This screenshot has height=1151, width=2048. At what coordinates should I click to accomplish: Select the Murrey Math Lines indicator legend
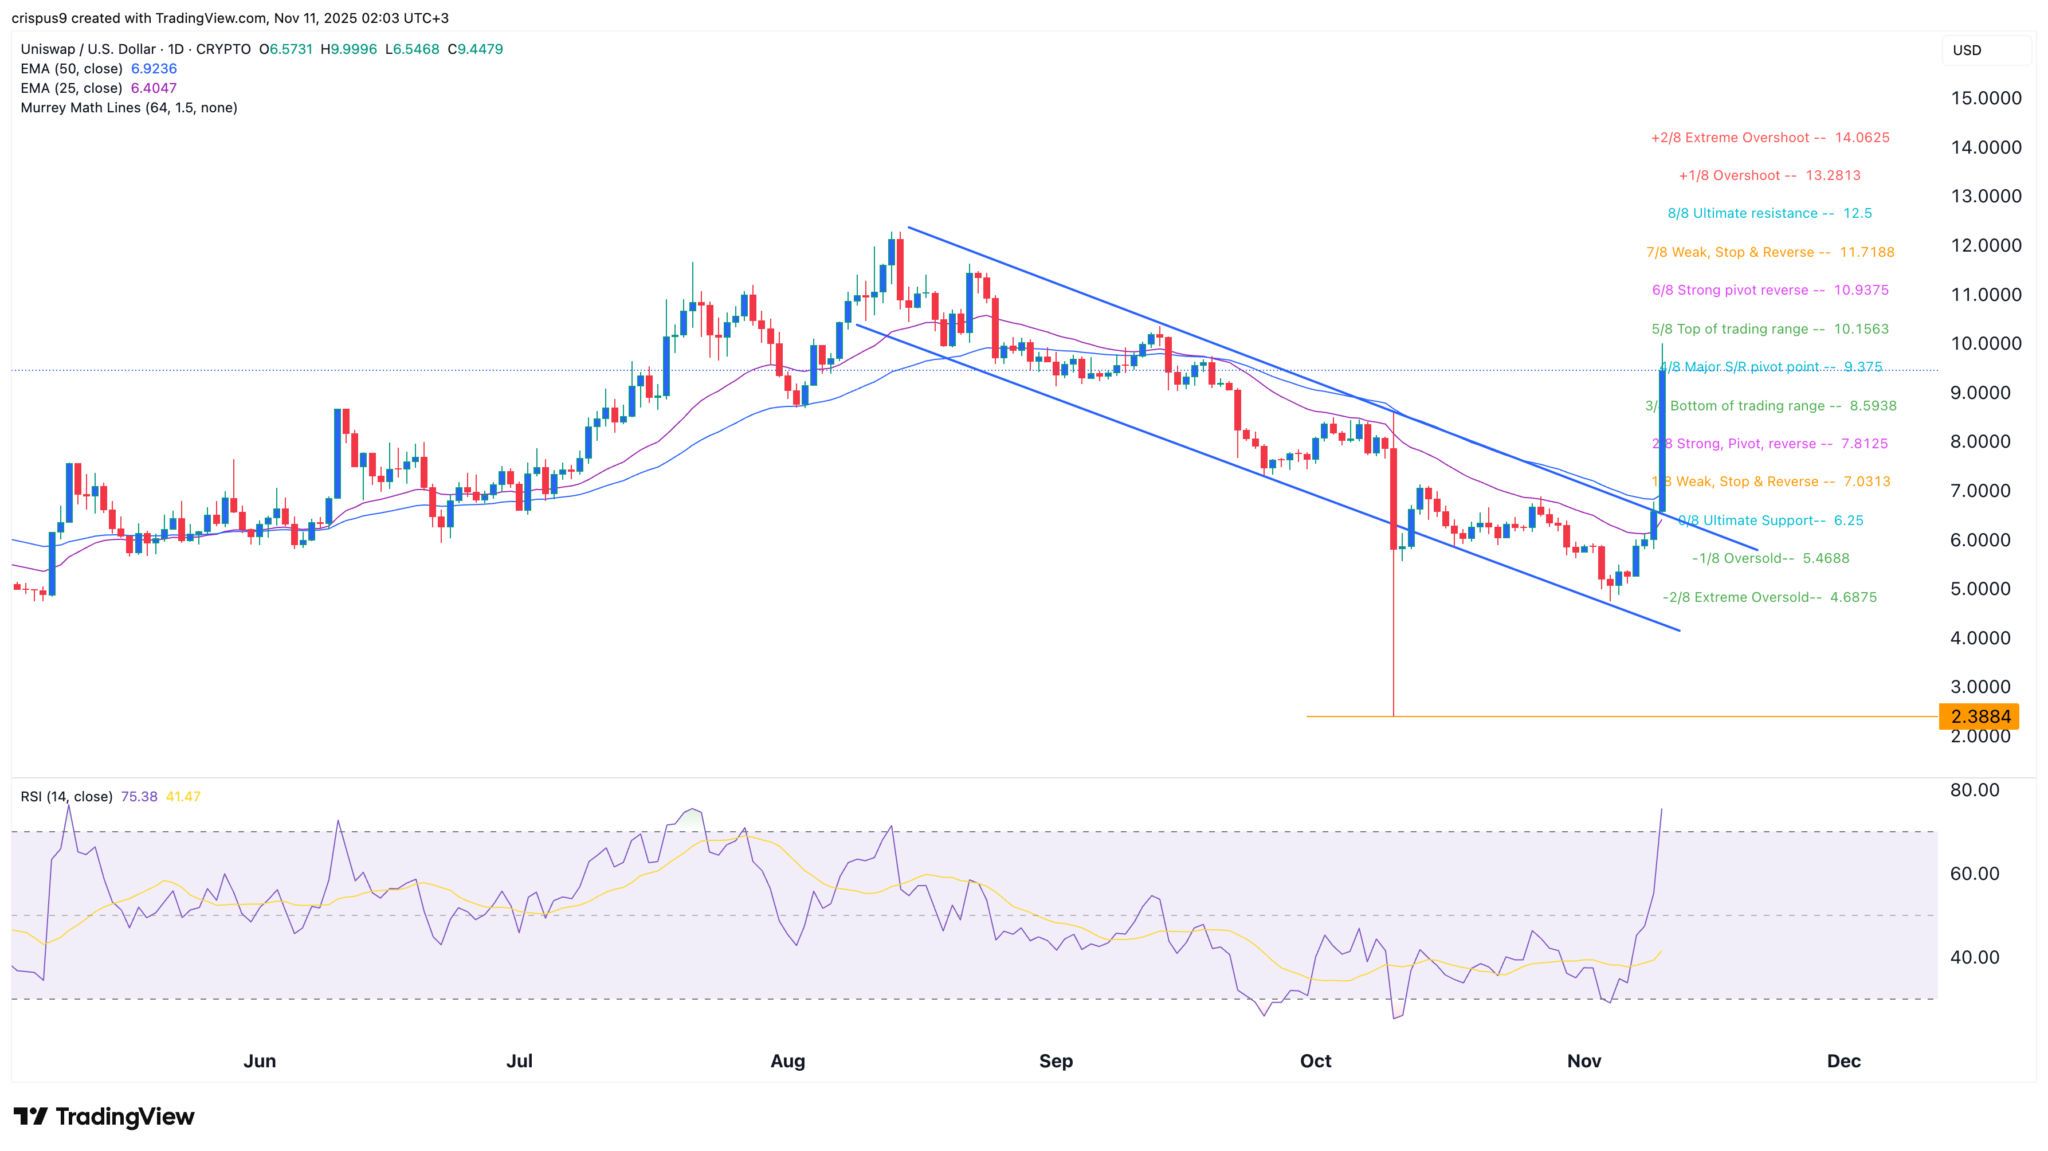tap(129, 108)
